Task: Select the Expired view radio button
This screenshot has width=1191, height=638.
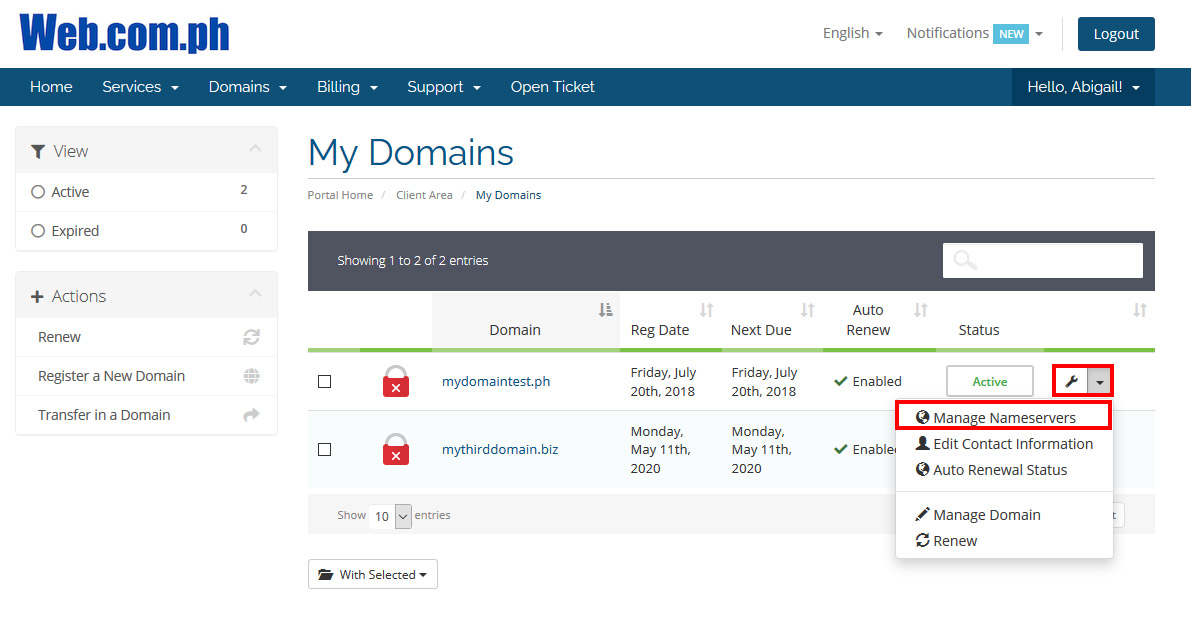Action: click(38, 231)
